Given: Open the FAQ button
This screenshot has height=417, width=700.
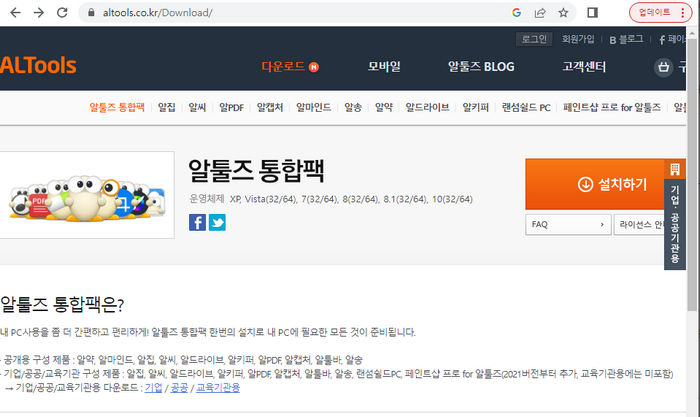Looking at the screenshot, I should (x=568, y=224).
